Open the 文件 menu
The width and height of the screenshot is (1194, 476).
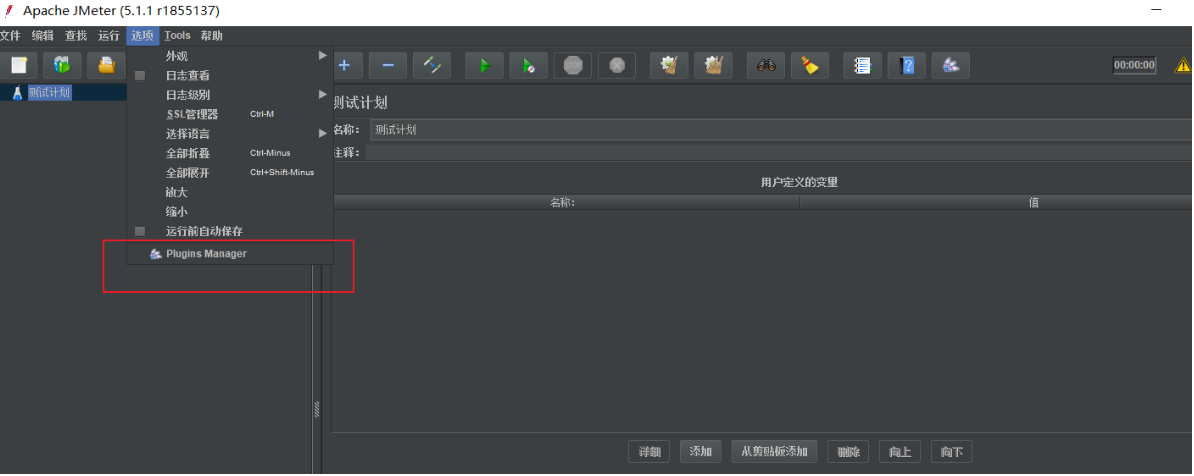10,36
